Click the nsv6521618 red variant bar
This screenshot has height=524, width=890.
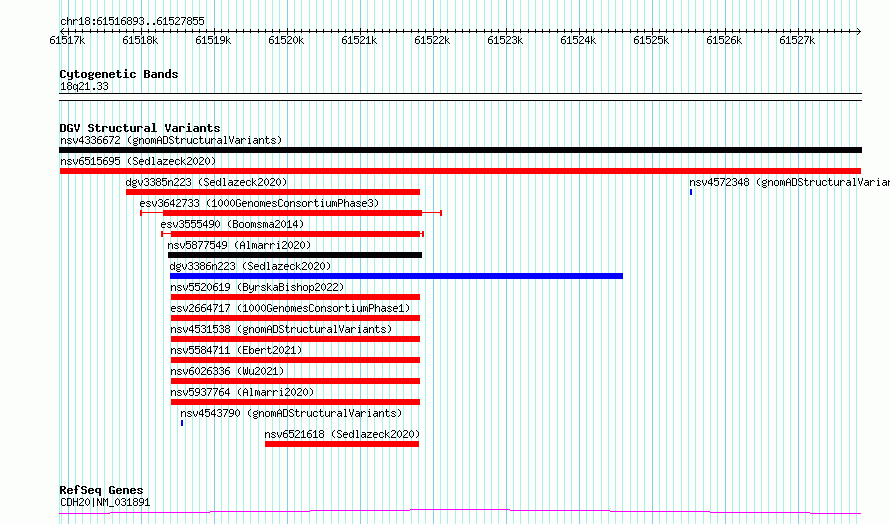342,445
